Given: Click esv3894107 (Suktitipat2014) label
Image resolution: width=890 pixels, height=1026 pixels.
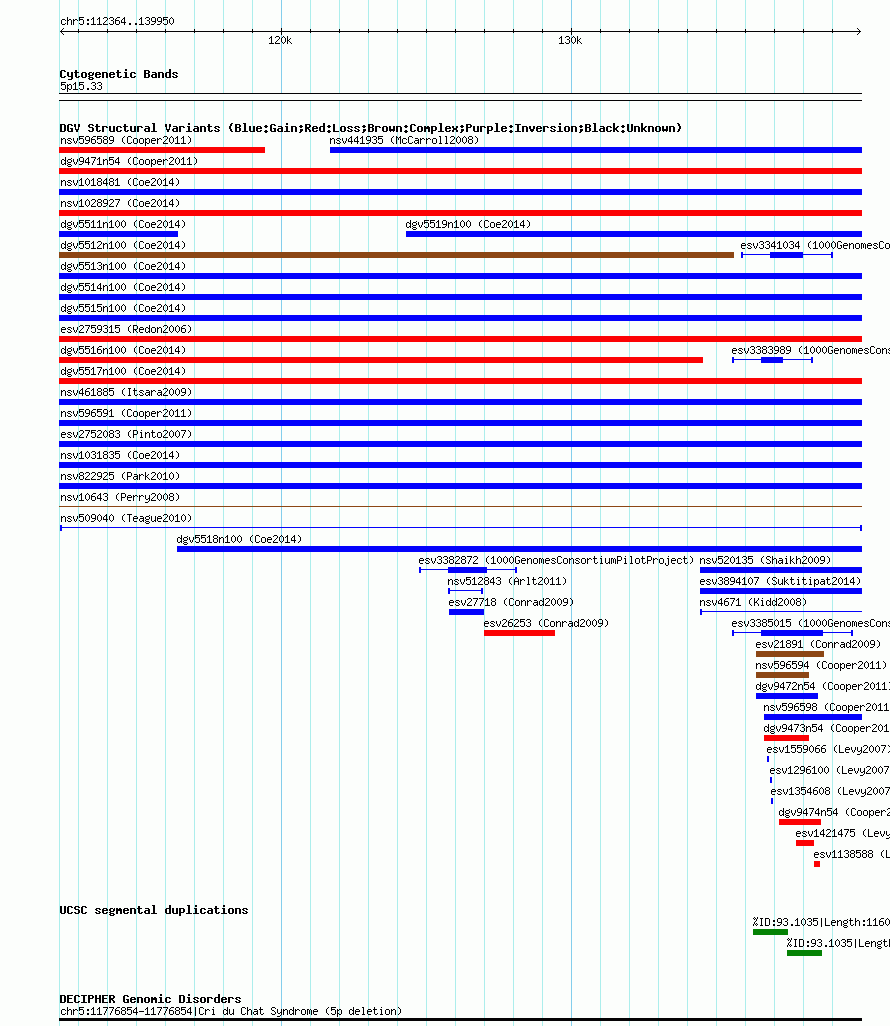Looking at the screenshot, I should click(780, 580).
